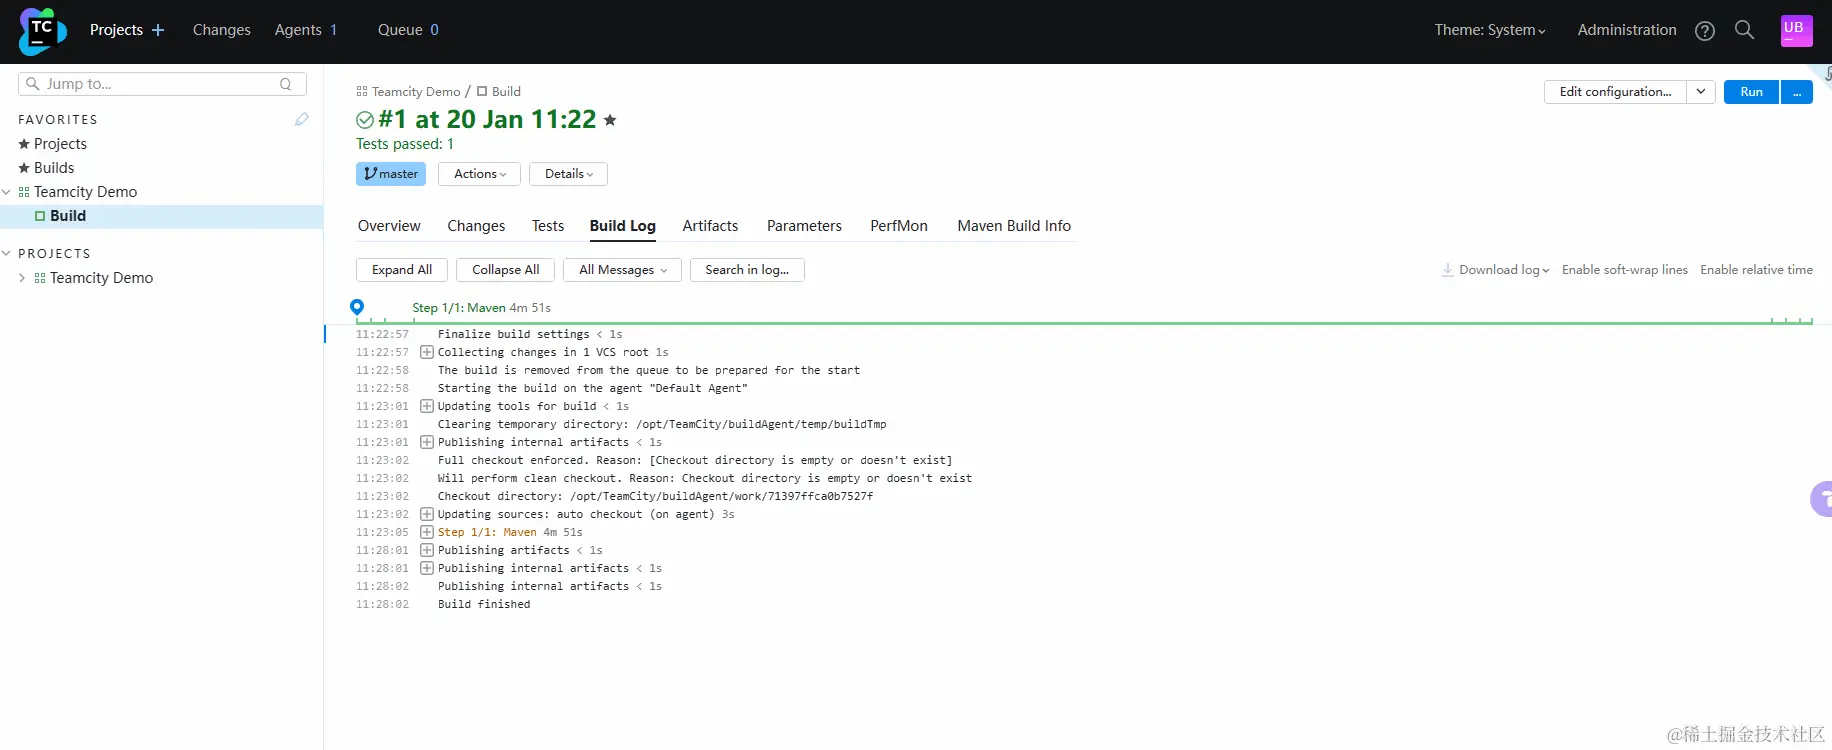The height and width of the screenshot is (750, 1832).
Task: Open the All Messages filter dropdown
Action: (622, 270)
